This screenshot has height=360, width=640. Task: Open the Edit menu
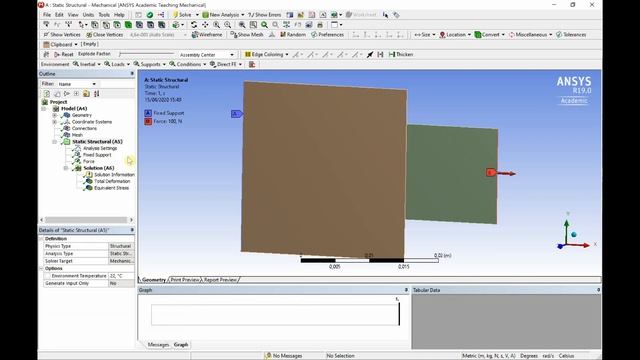click(59, 15)
